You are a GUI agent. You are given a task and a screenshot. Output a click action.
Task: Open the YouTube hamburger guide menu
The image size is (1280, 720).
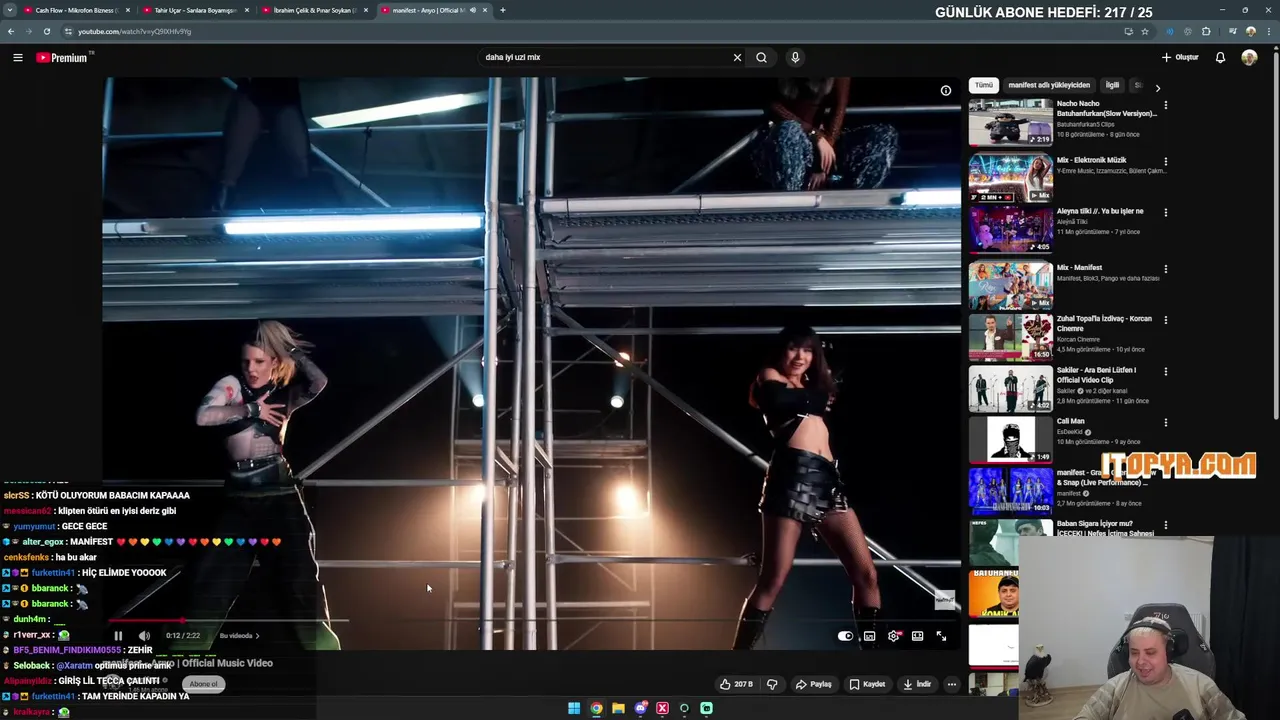(18, 58)
